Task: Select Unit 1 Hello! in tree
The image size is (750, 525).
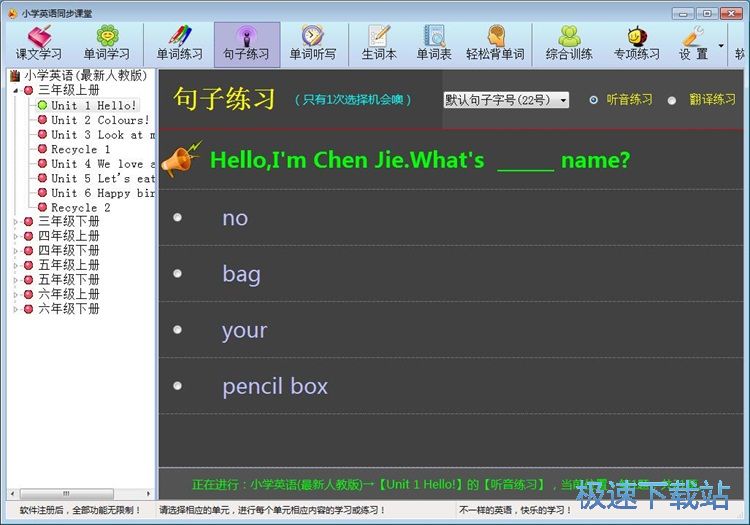Action: 94,105
